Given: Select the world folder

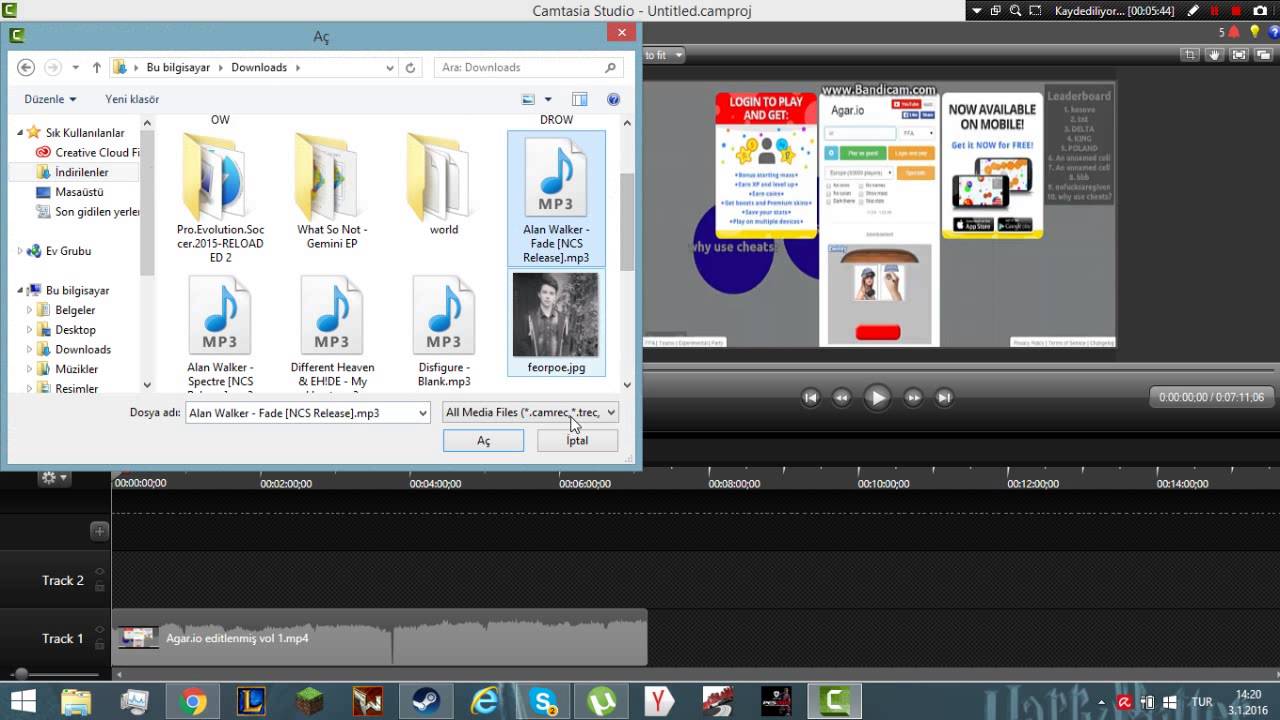Looking at the screenshot, I should click(x=444, y=184).
